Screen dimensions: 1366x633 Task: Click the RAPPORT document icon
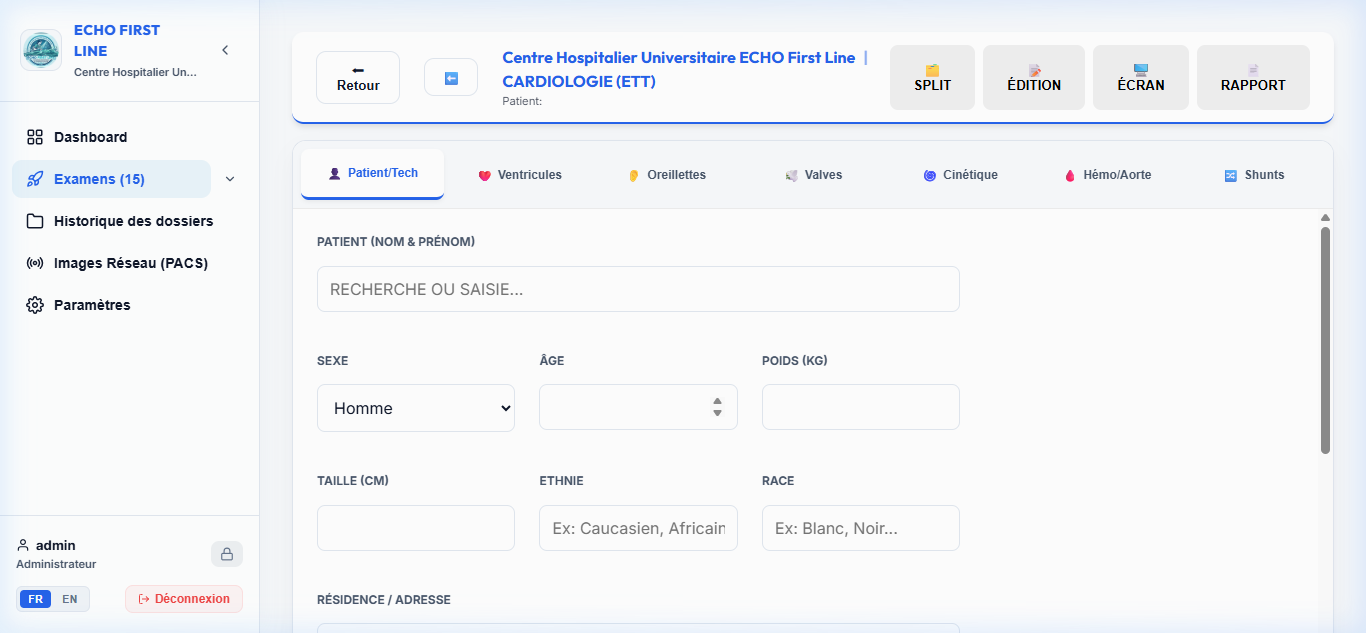pyautogui.click(x=1253, y=70)
